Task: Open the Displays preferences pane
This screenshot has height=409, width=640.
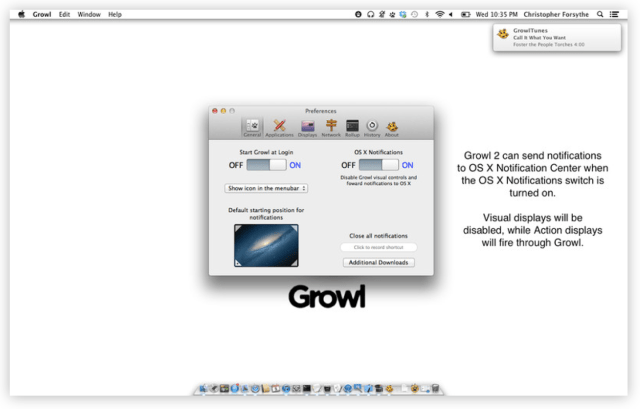Action: tap(307, 128)
